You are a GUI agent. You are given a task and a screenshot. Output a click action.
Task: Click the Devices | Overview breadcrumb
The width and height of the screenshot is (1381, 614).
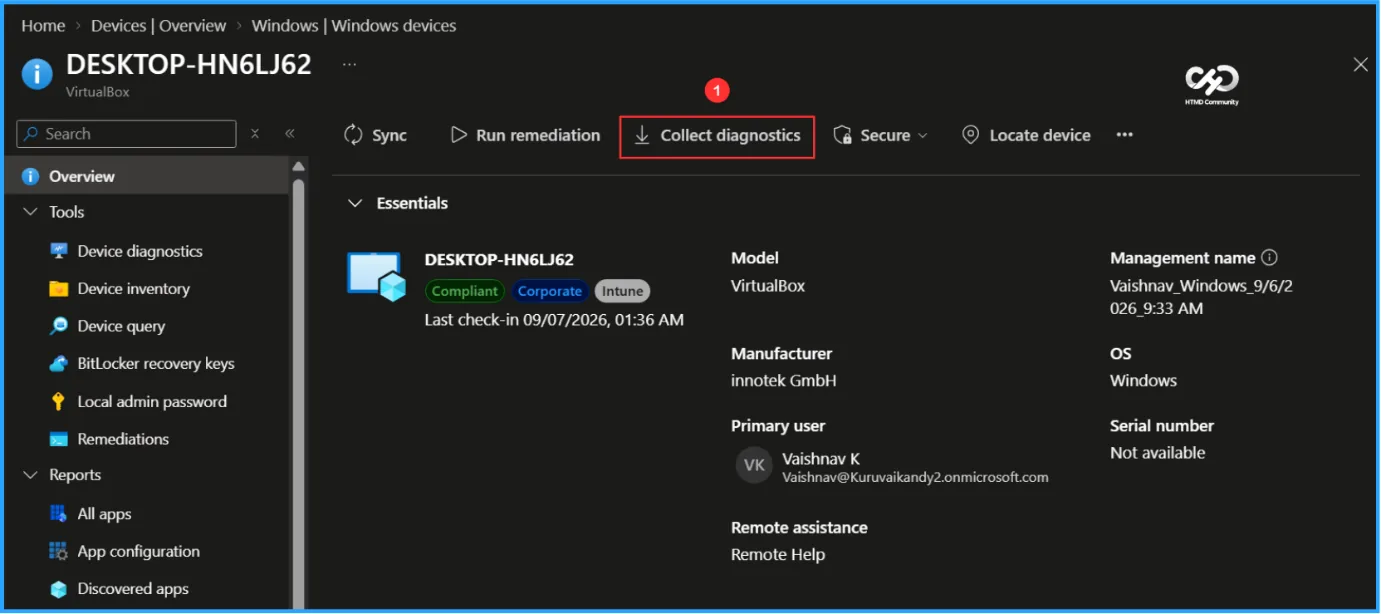click(x=159, y=25)
